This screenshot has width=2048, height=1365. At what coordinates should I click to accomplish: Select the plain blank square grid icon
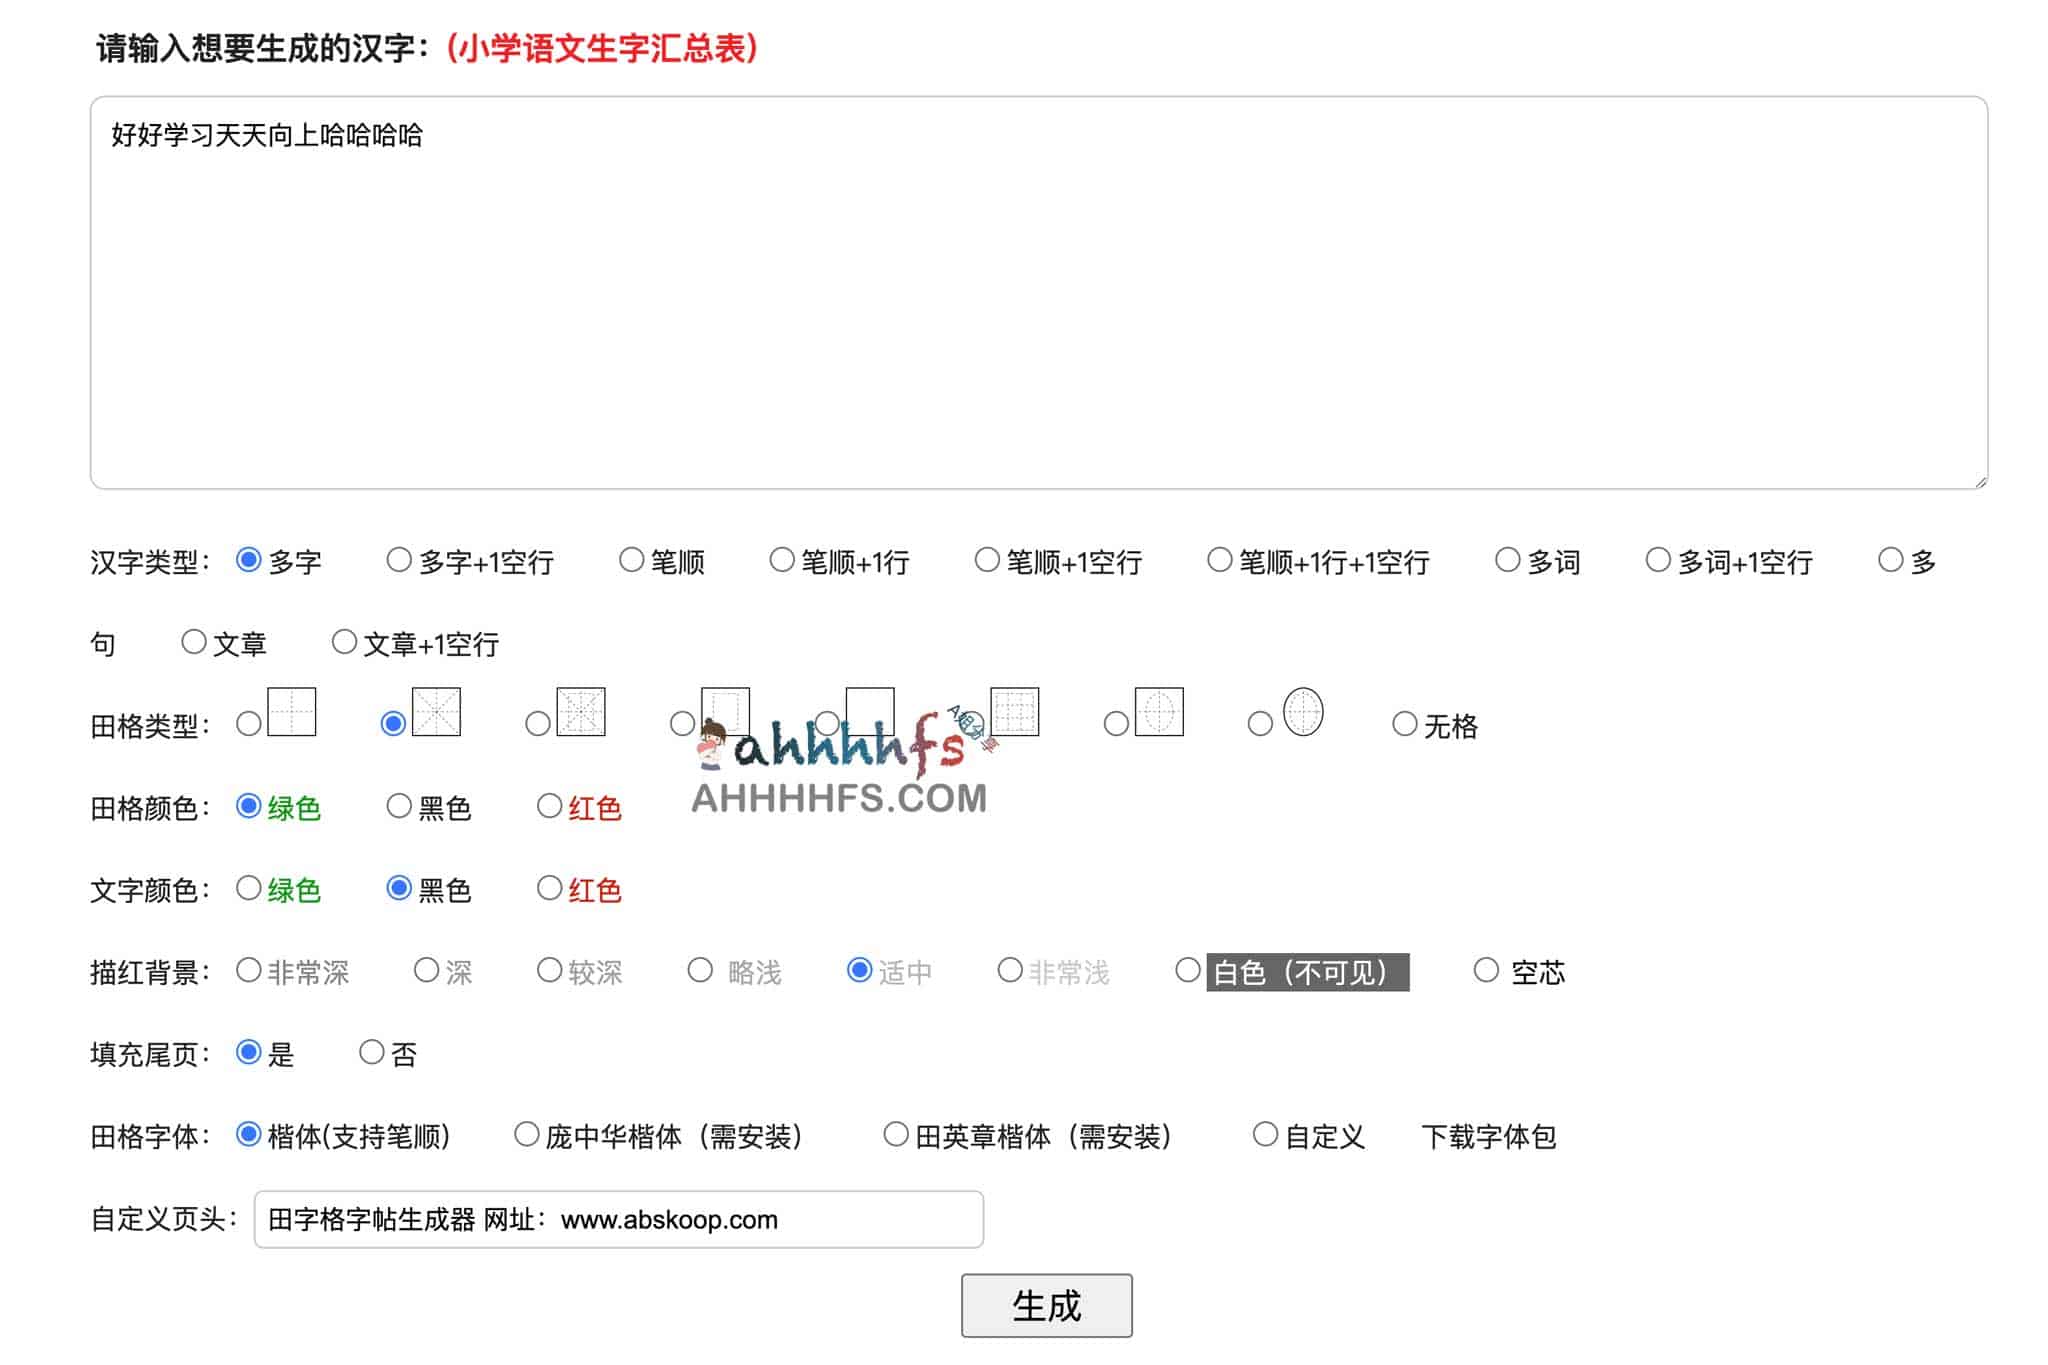[828, 723]
